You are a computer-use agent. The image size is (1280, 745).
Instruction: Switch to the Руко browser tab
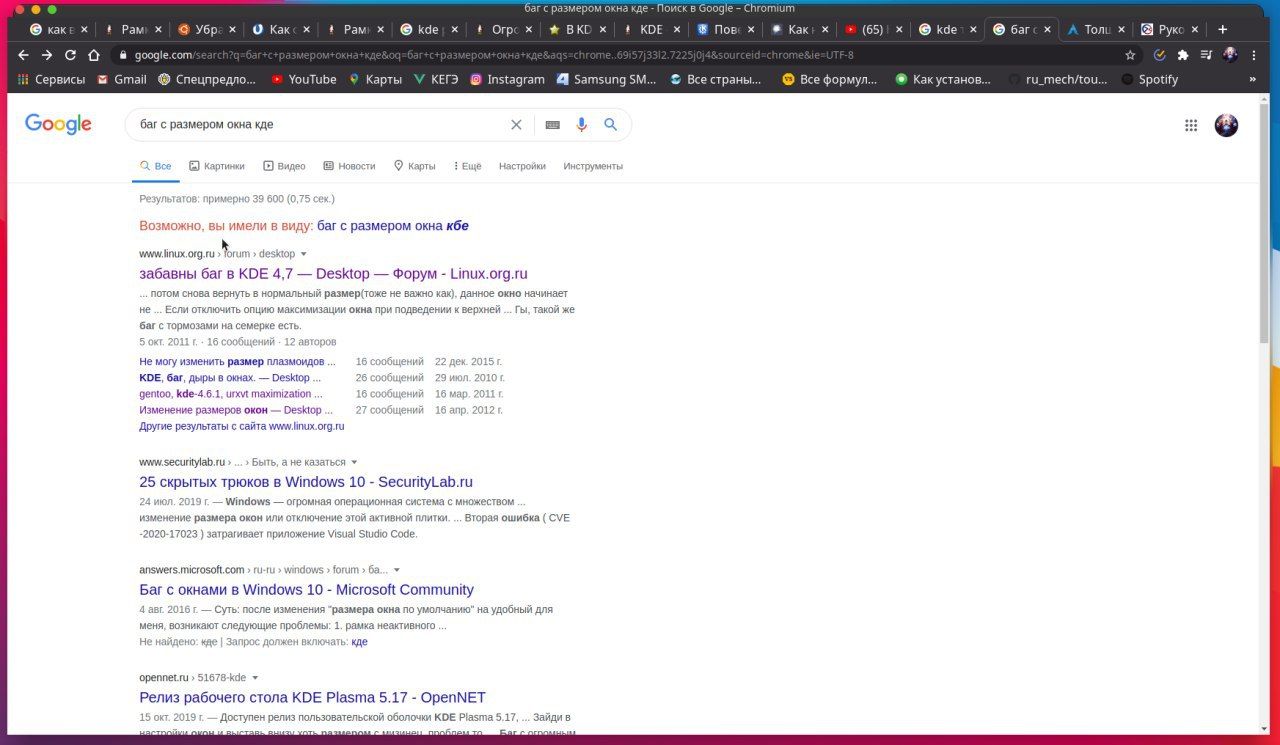coord(1170,29)
